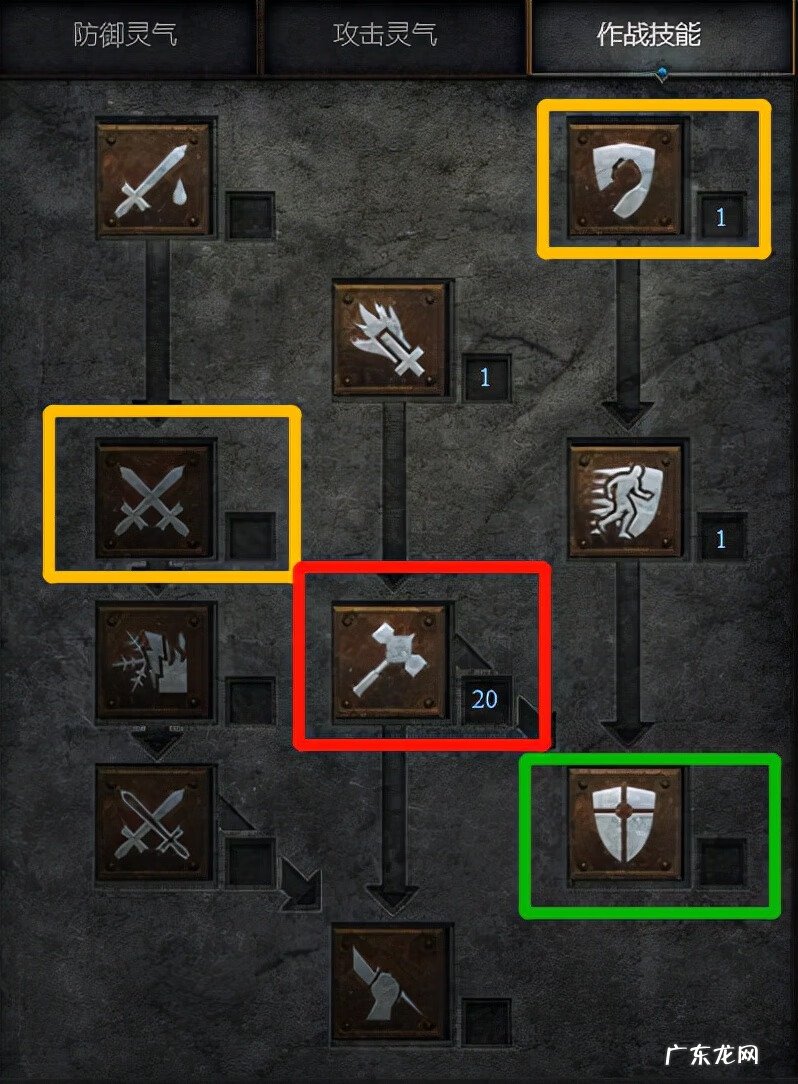The height and width of the screenshot is (1084, 798).
Task: Choose the Holy Bolt flaming cross icon
Action: pyautogui.click(x=389, y=339)
